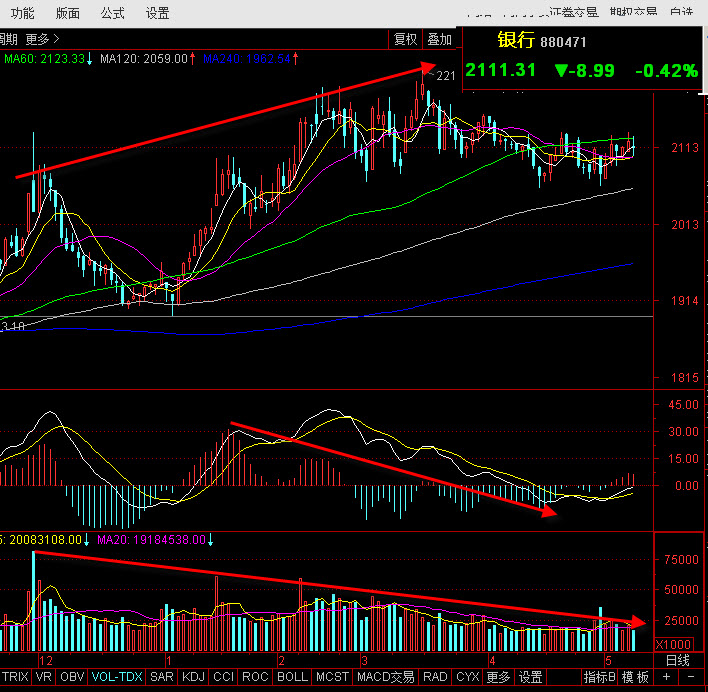
Task: Click the 2113 price axis label
Action: (x=685, y=148)
